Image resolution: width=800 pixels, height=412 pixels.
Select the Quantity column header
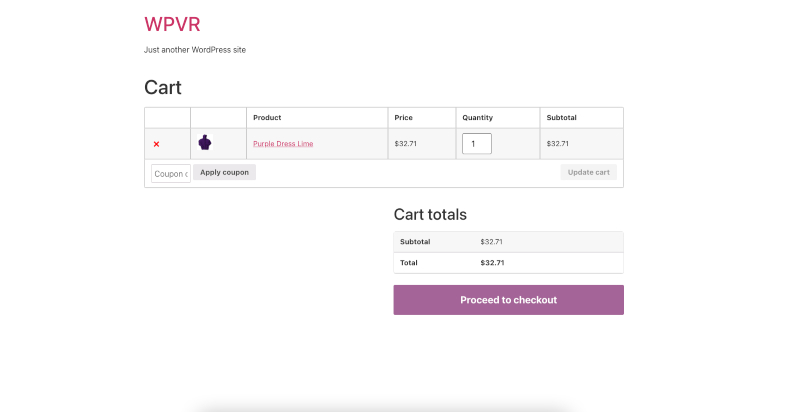(477, 118)
